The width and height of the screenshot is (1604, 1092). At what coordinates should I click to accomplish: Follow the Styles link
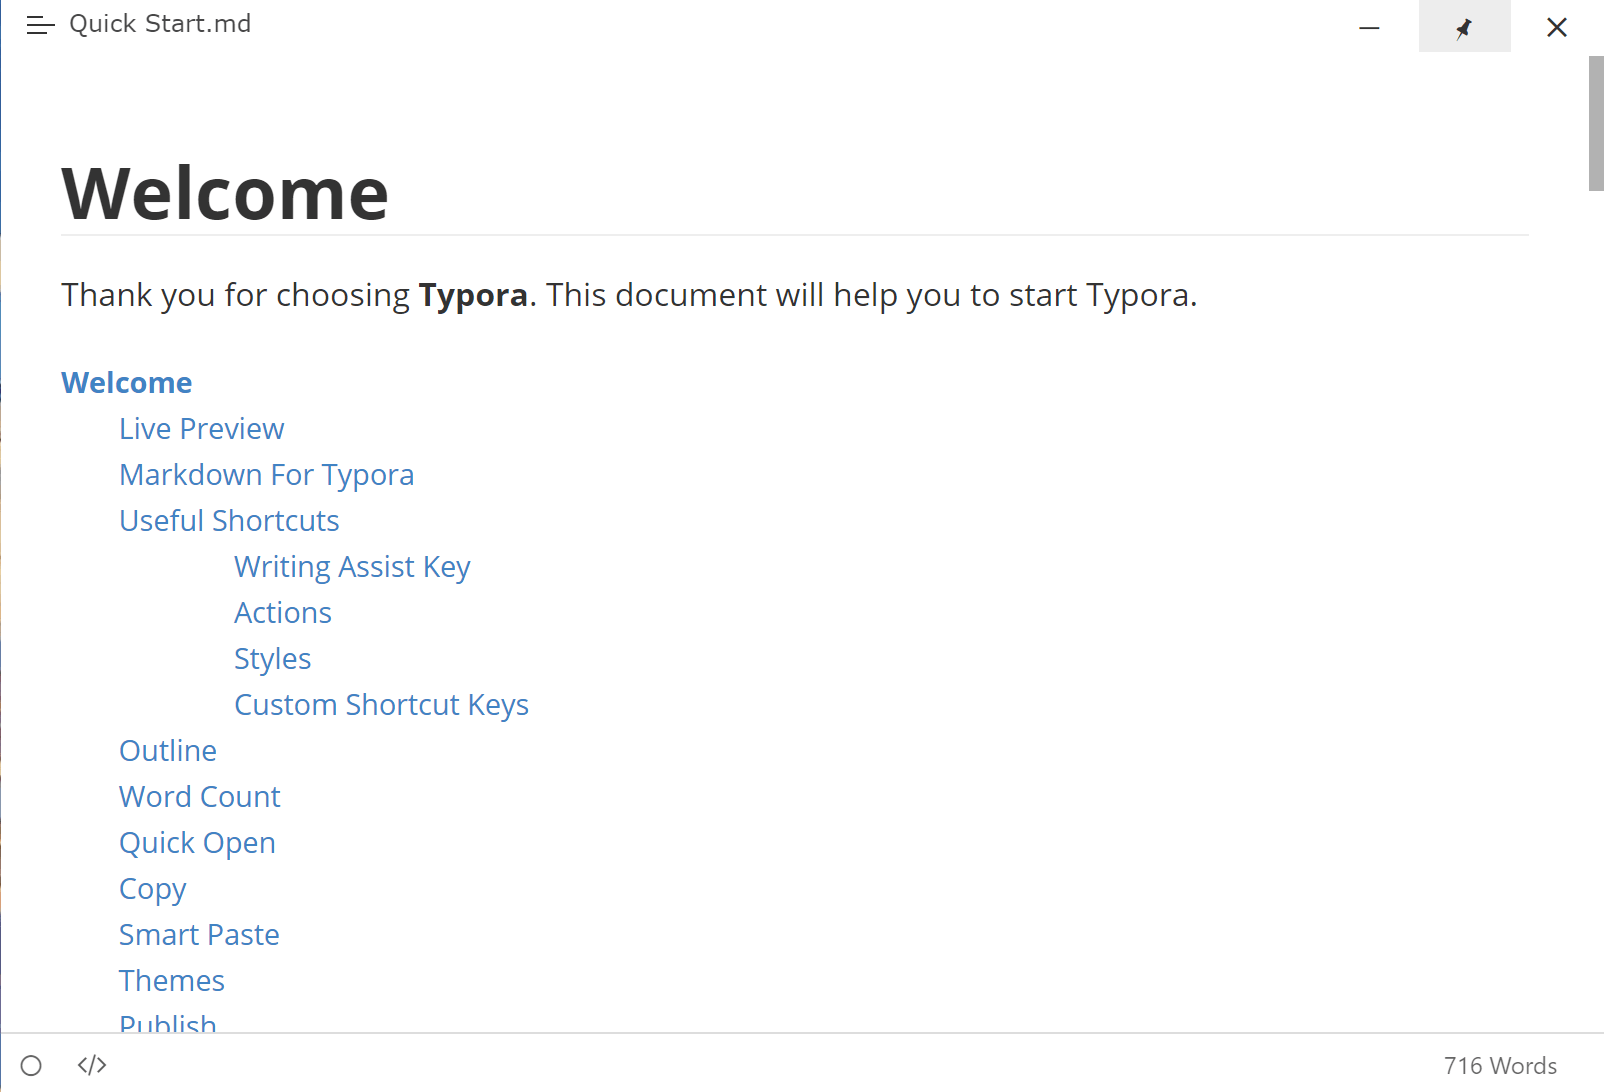coord(272,658)
